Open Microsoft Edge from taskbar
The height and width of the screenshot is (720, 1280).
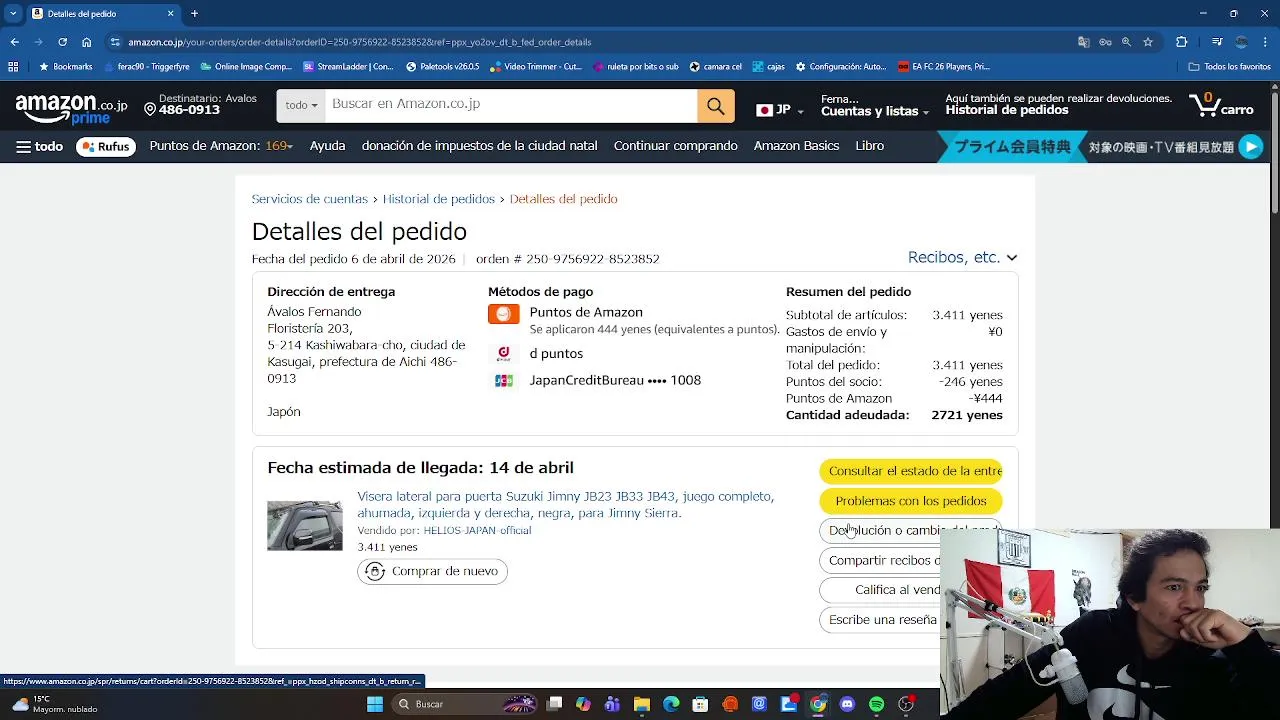pyautogui.click(x=671, y=704)
